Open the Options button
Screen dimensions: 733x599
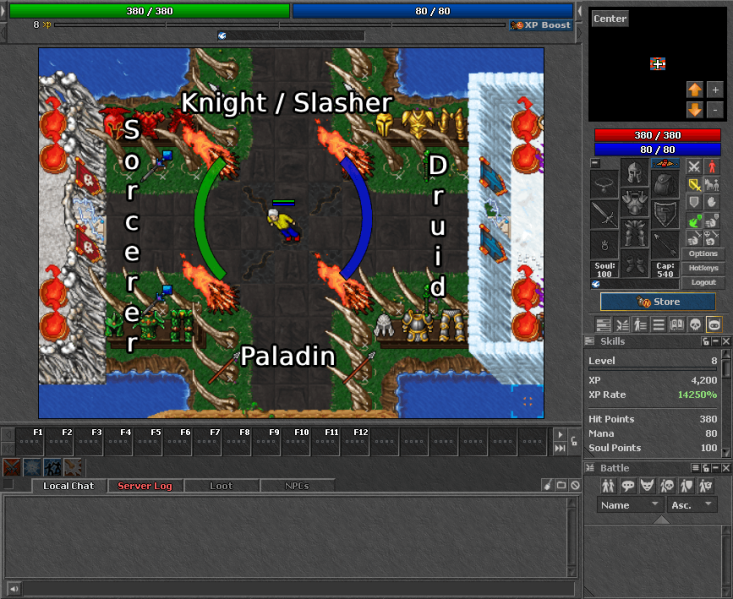coord(703,253)
